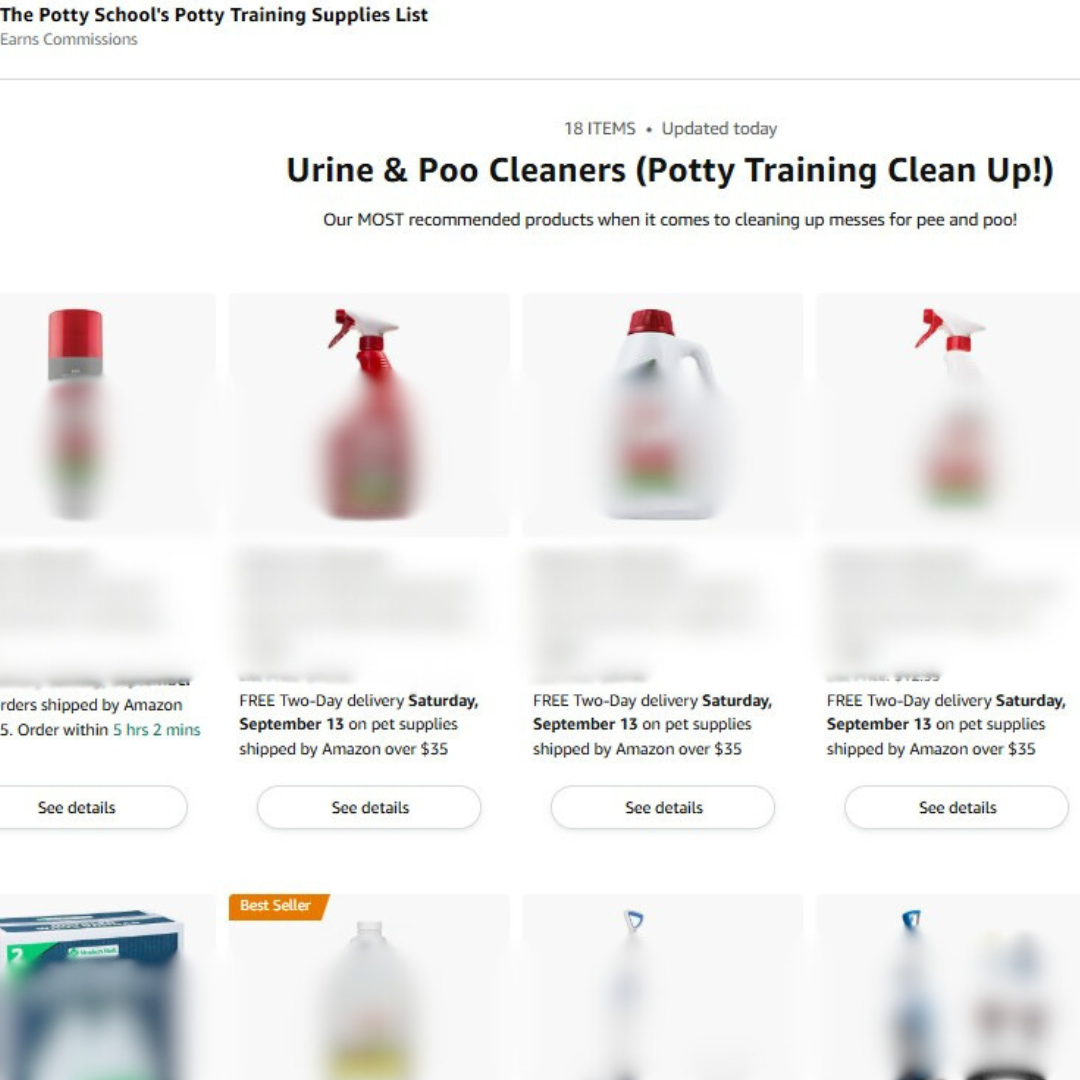The image size is (1080, 1080).
Task: Open the red spray bottle product image
Action: point(369,415)
